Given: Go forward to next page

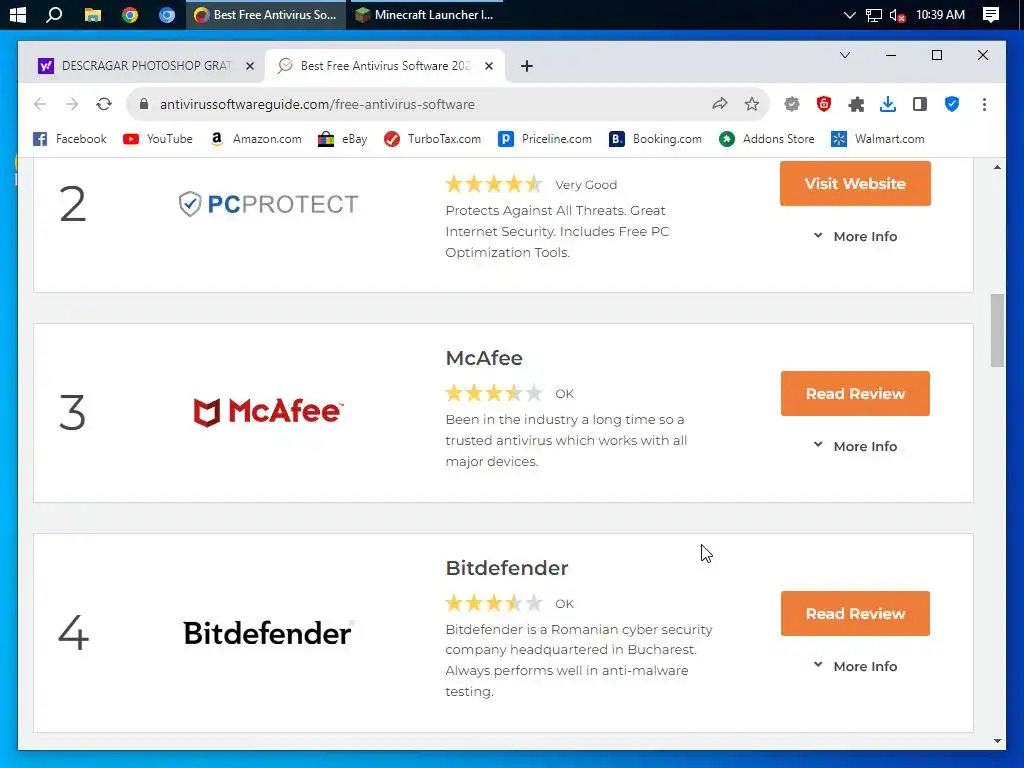Looking at the screenshot, I should [72, 104].
